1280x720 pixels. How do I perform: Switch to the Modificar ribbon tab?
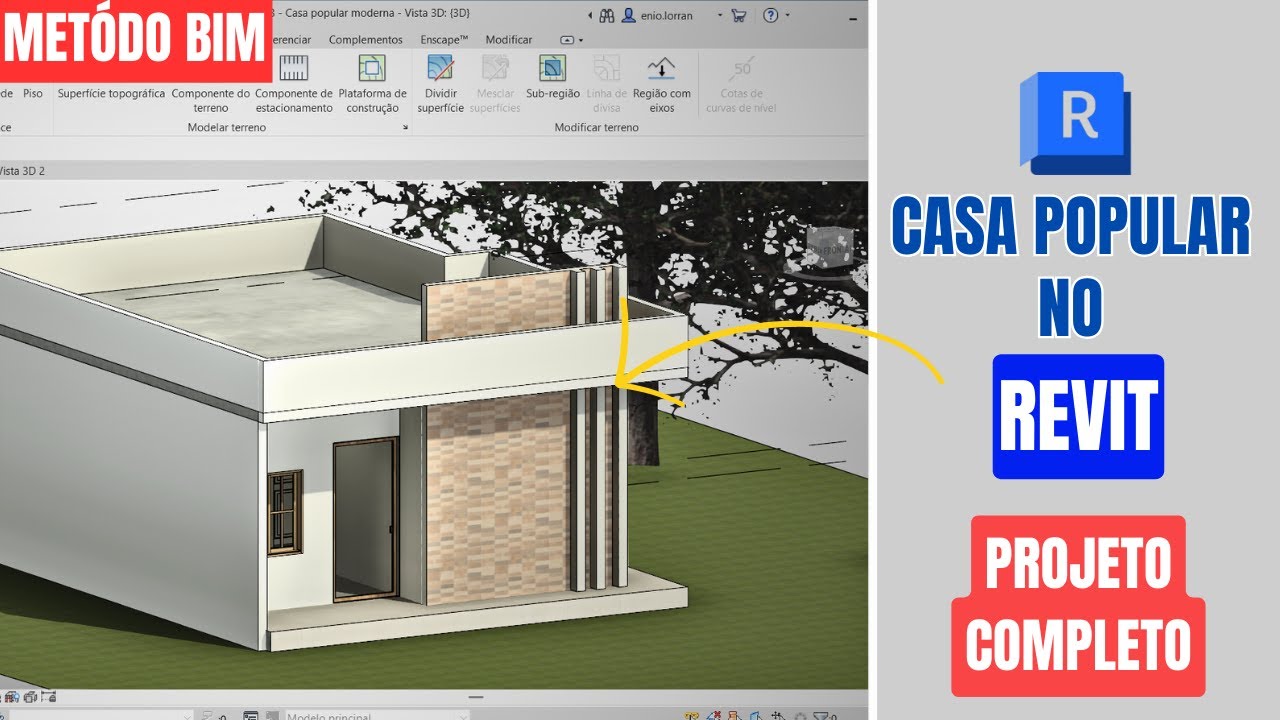pos(509,40)
